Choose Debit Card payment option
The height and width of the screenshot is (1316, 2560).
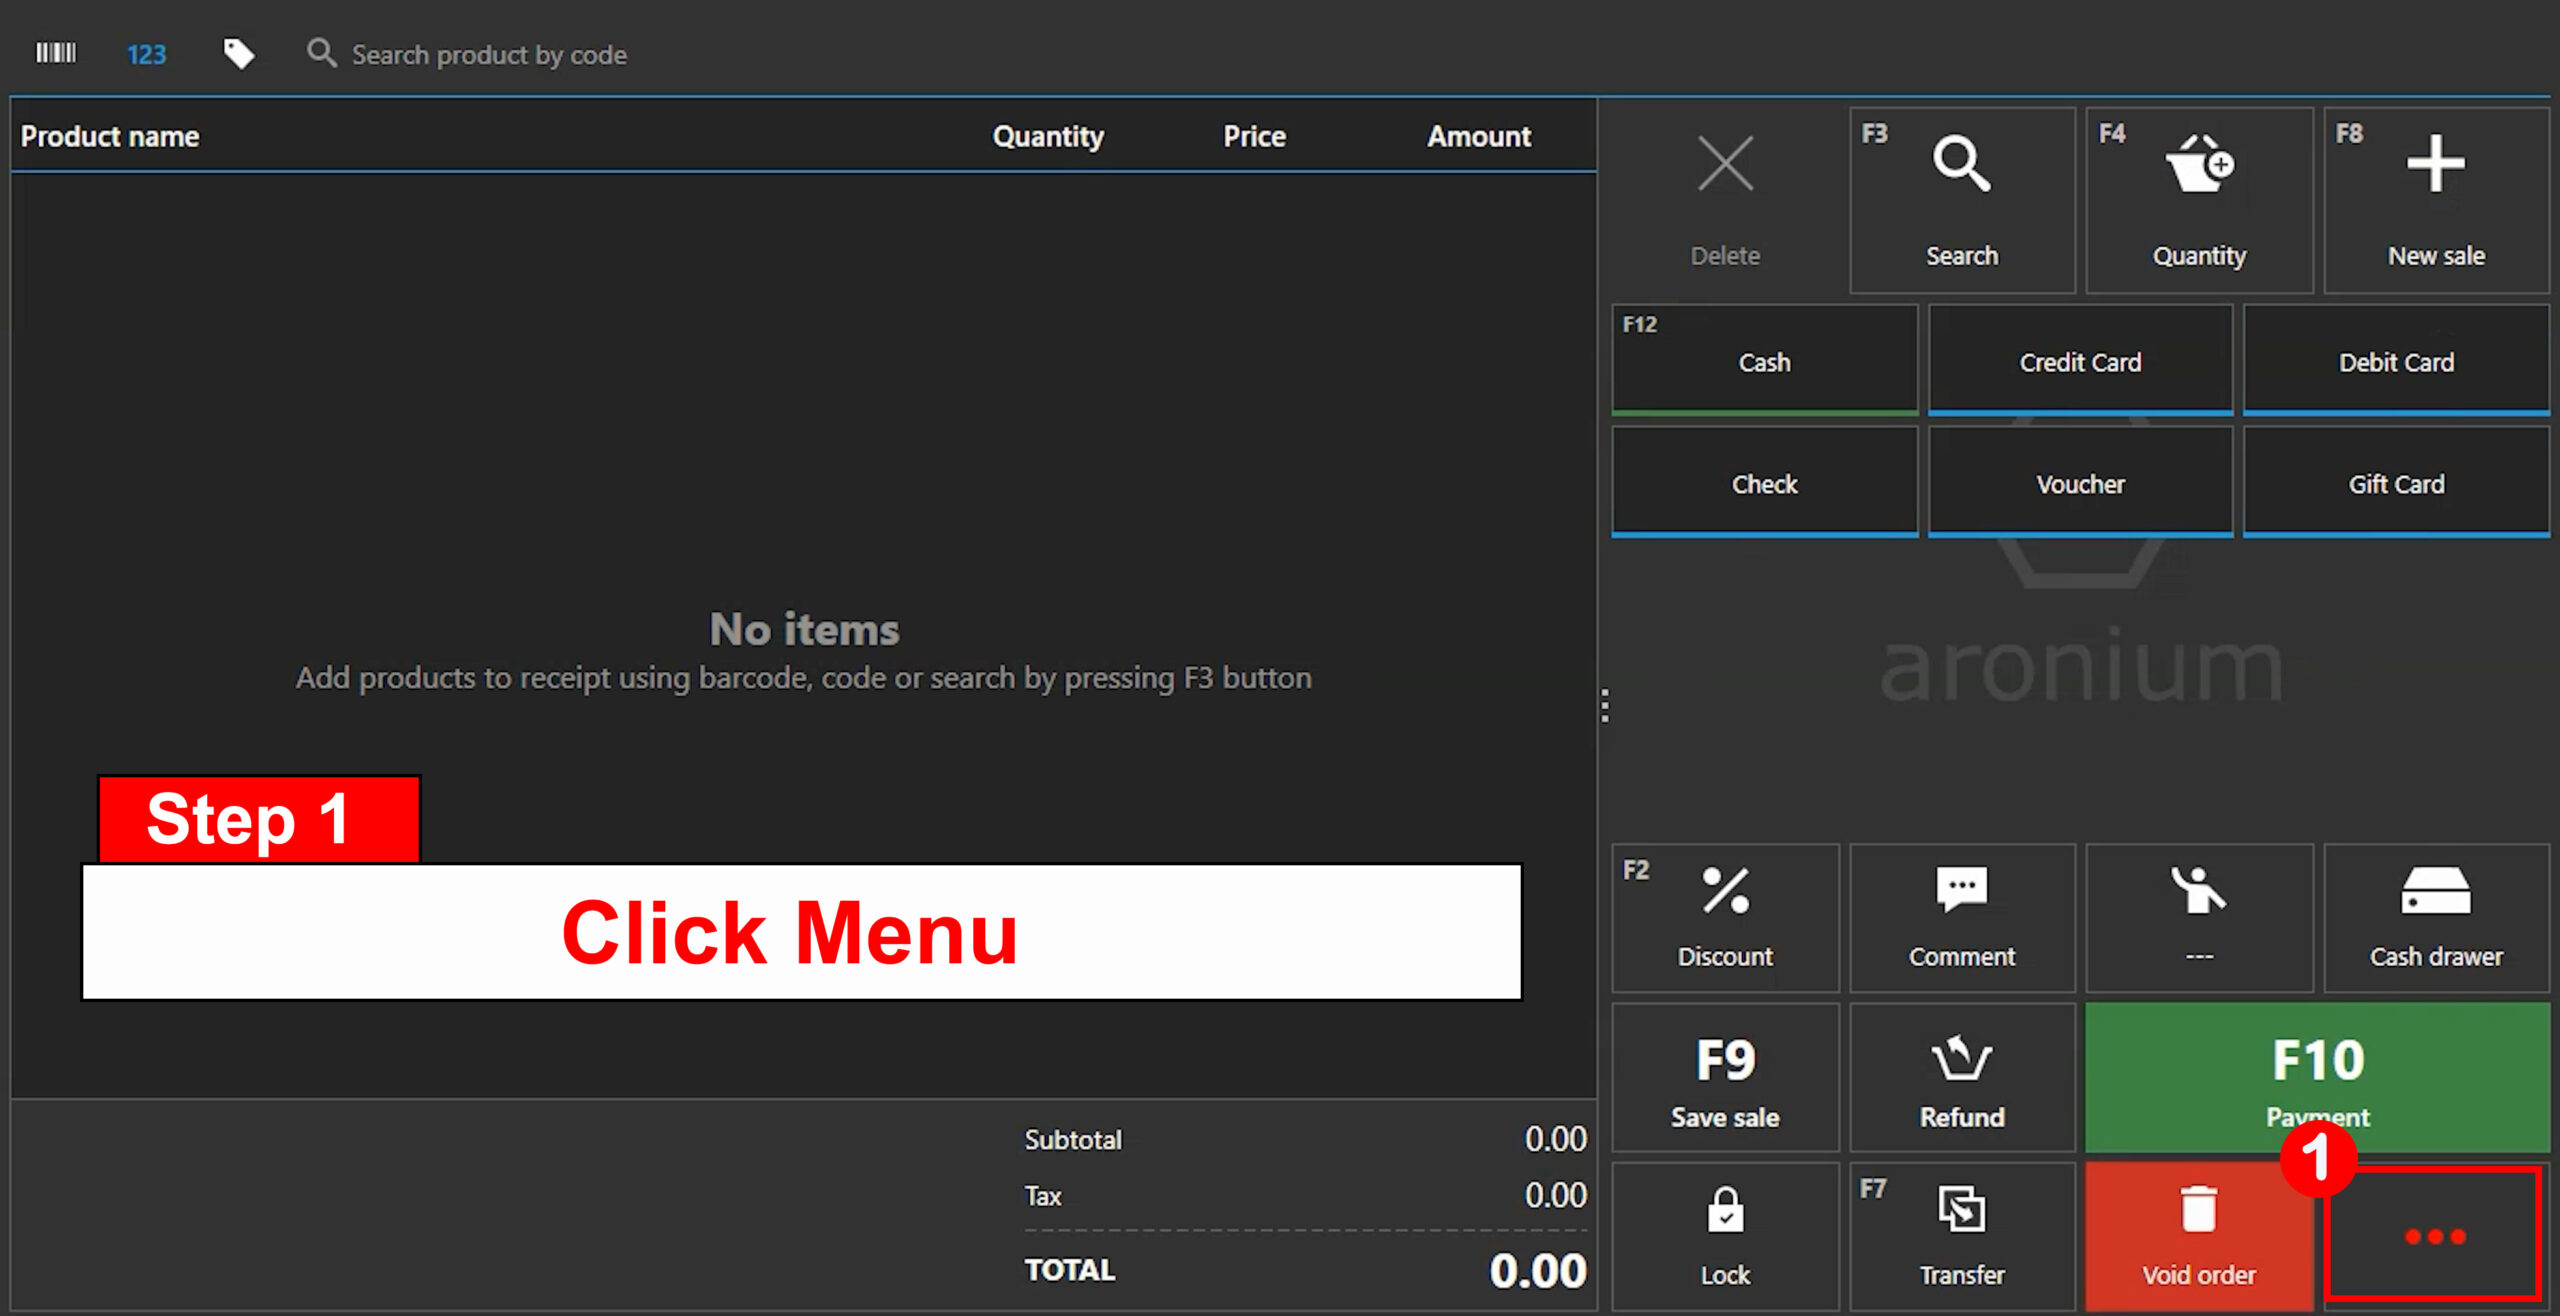[x=2396, y=361]
